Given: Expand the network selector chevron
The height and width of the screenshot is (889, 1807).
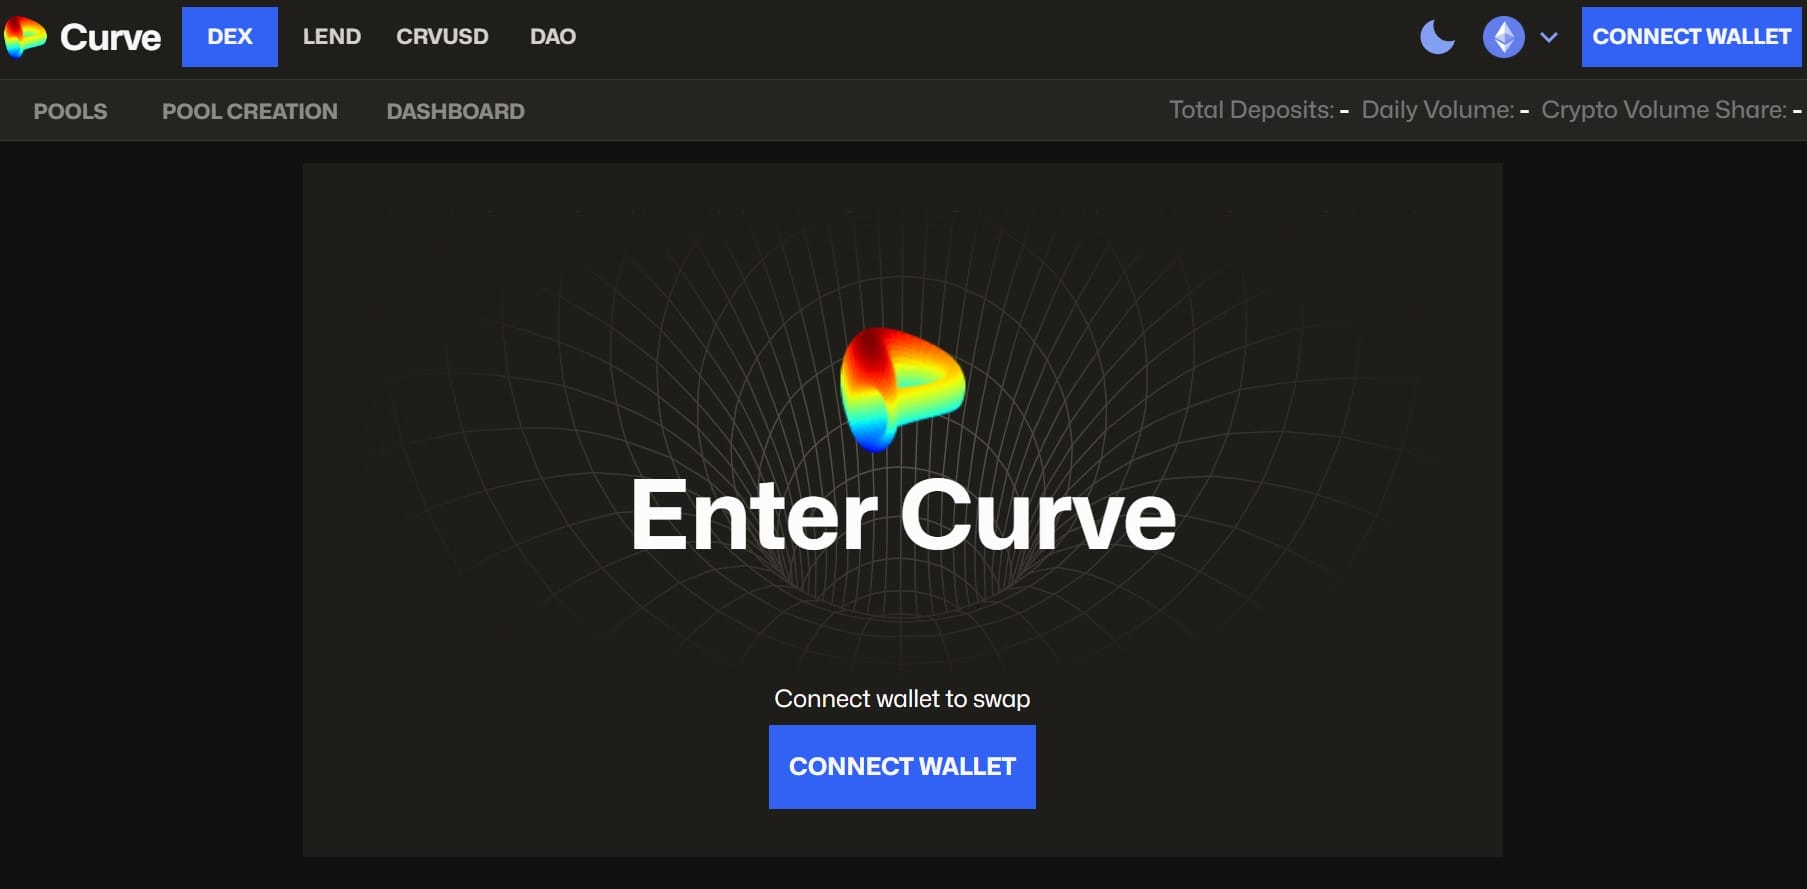Looking at the screenshot, I should [x=1549, y=38].
